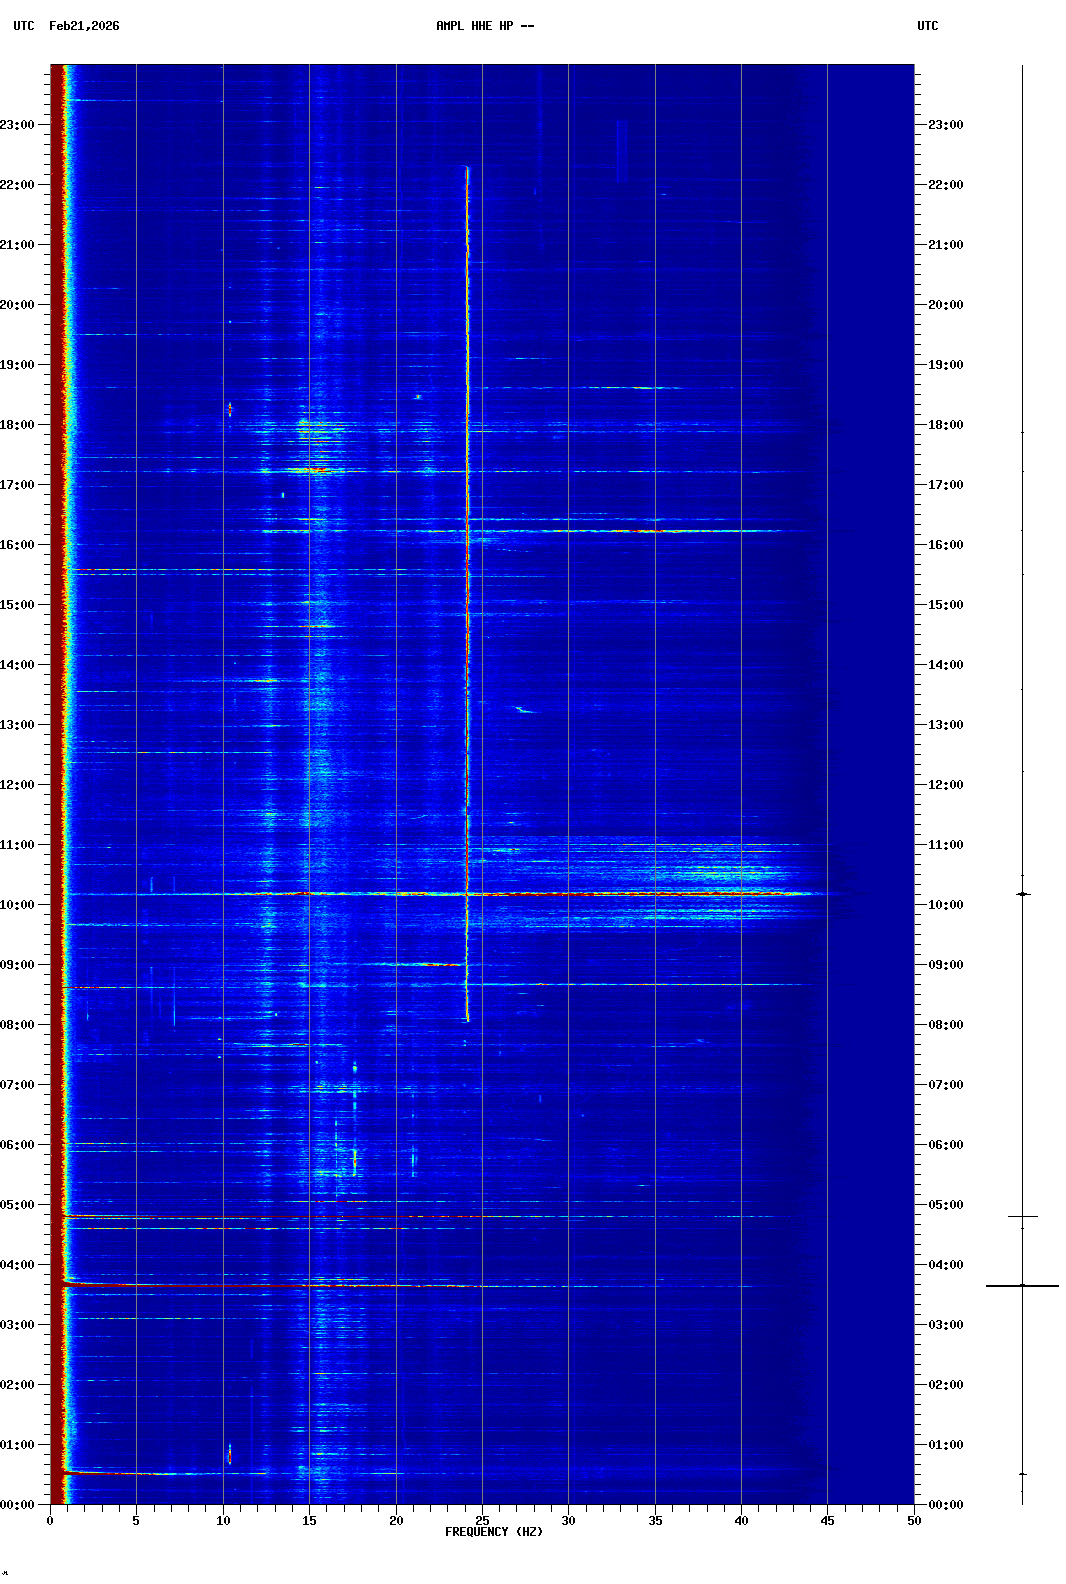Screen dimensions: 1066x1584
Task: Click the UTC label at top right
Action: coord(927,26)
